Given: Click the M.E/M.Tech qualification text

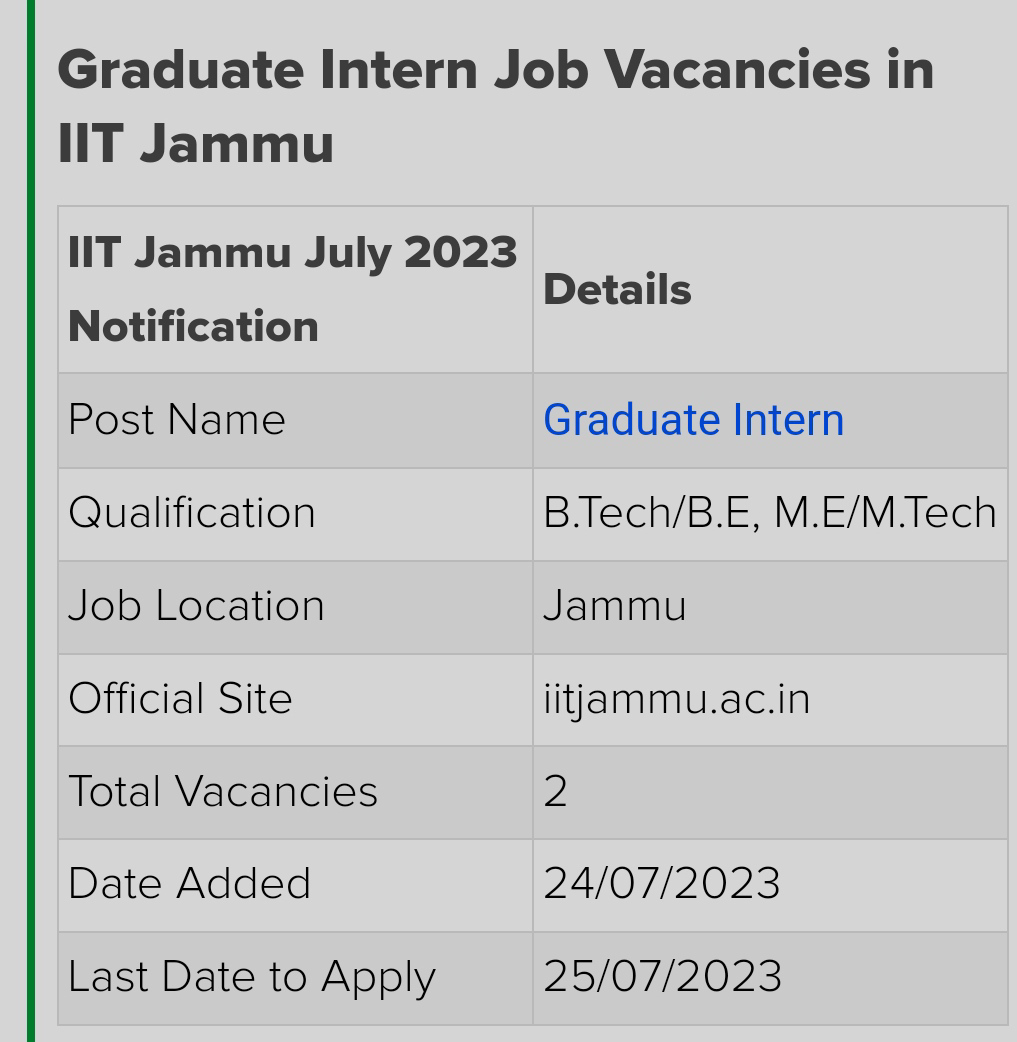Looking at the screenshot, I should coord(885,513).
